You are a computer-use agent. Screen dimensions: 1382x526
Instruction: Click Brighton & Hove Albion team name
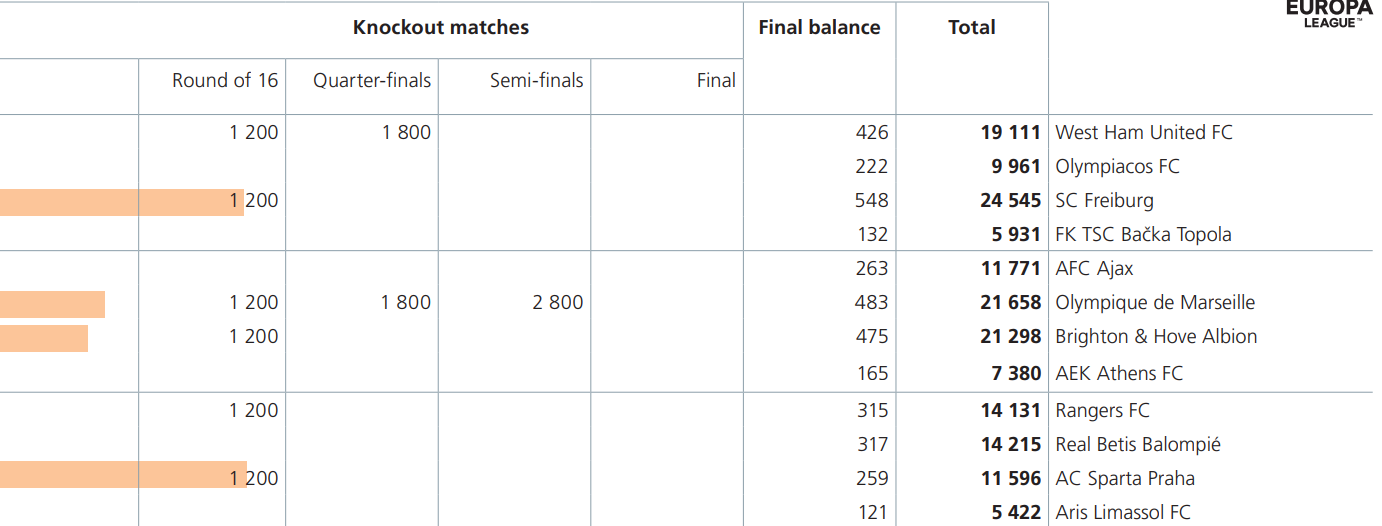point(1156,336)
